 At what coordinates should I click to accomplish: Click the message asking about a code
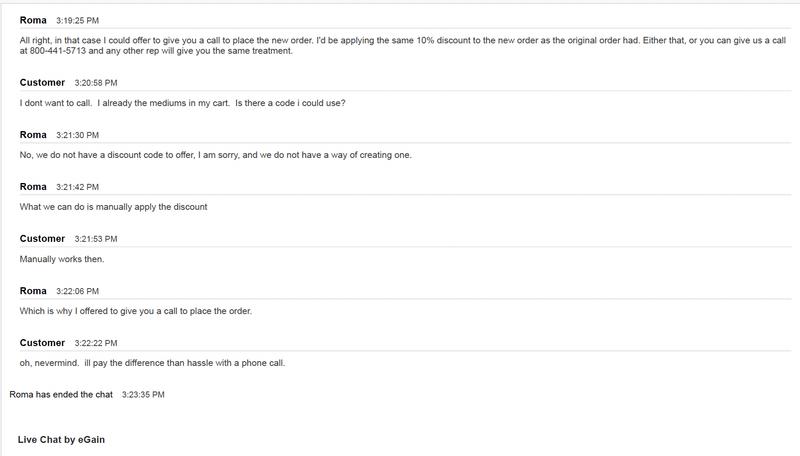[183, 103]
